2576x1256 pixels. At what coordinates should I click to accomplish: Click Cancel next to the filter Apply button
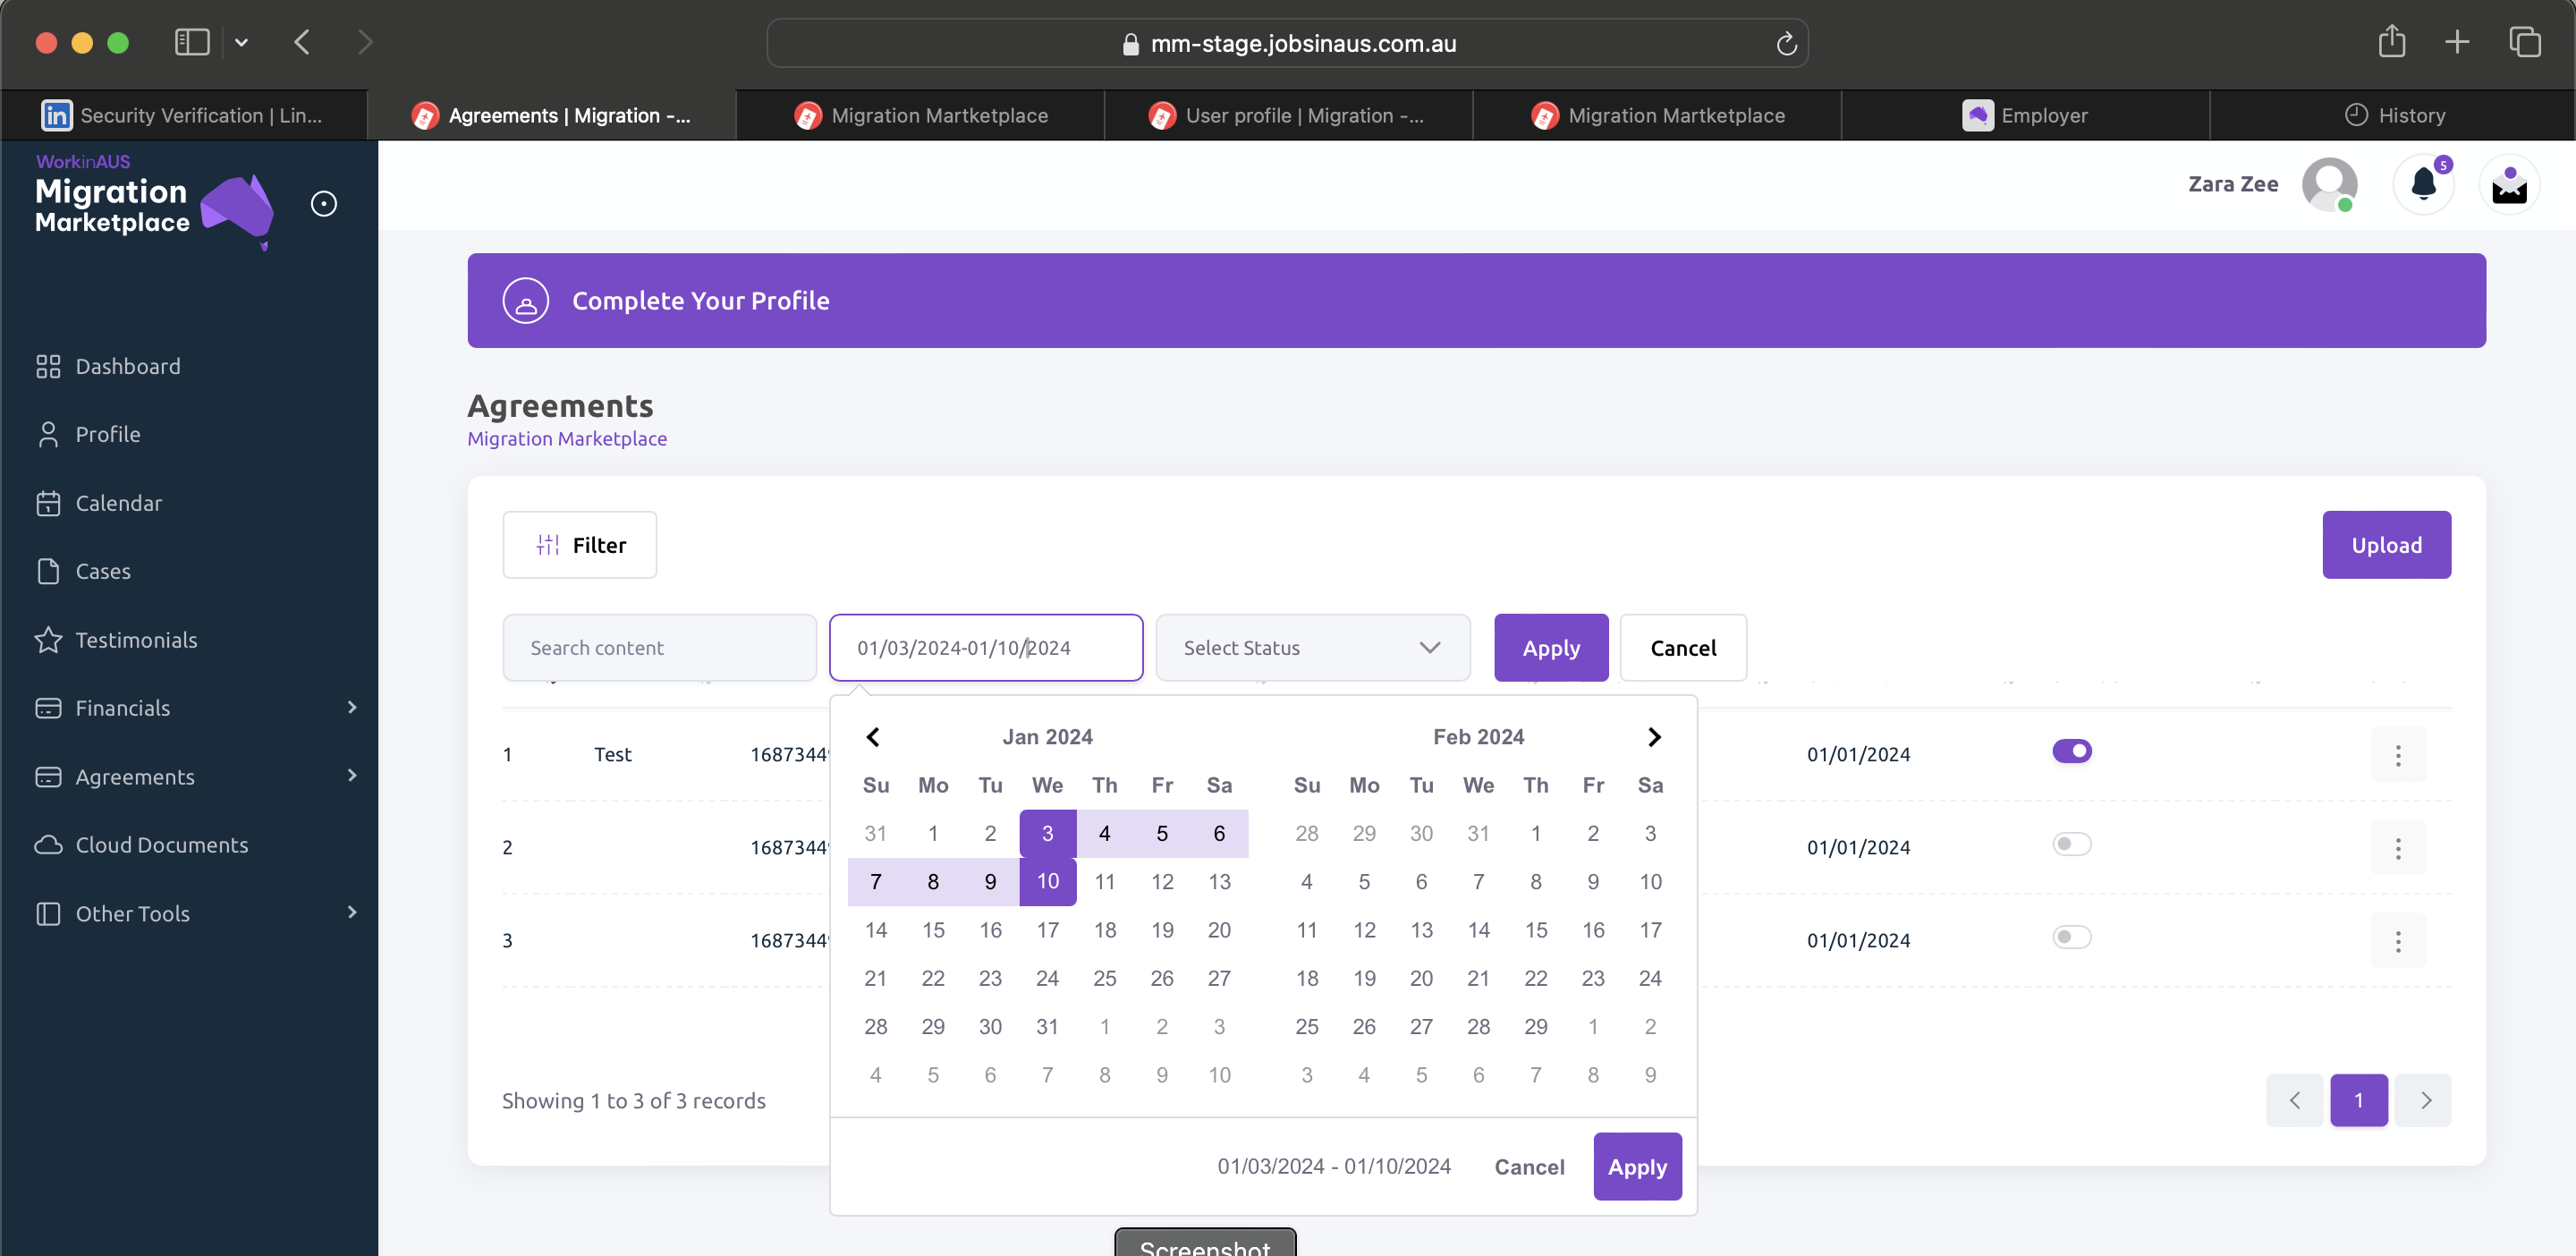pos(1682,648)
